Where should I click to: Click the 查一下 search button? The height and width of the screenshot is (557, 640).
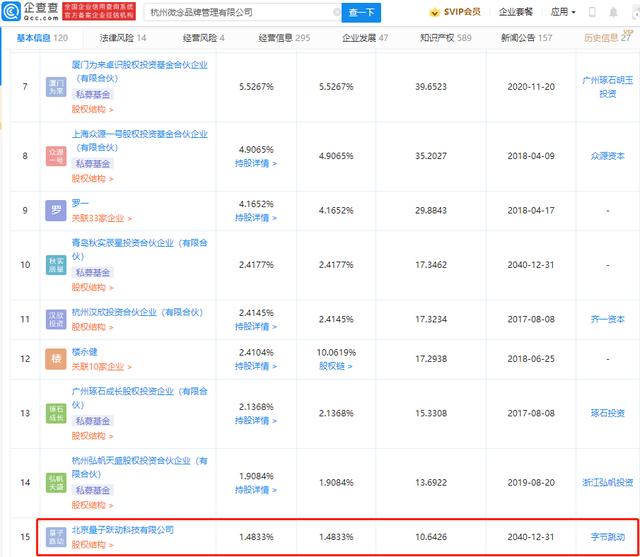[361, 13]
